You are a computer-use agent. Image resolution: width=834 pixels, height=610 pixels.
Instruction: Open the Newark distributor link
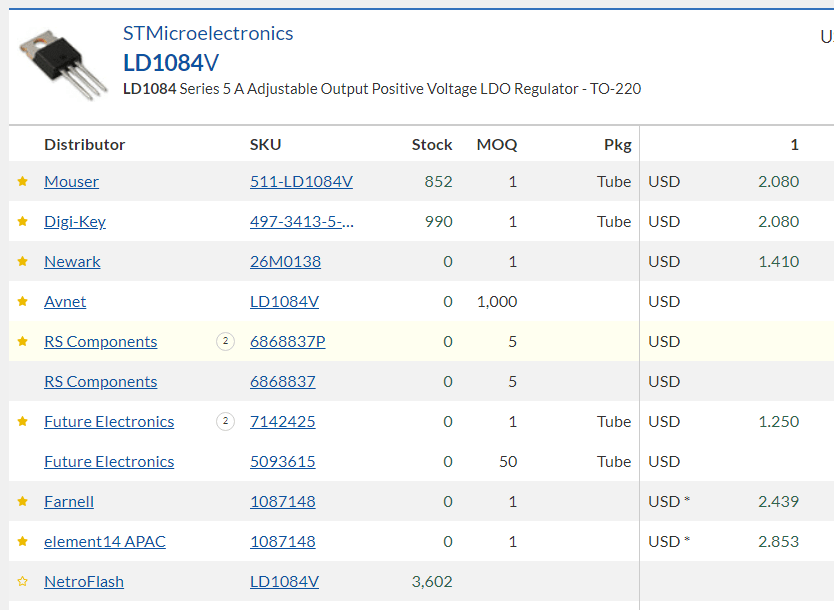coord(72,262)
